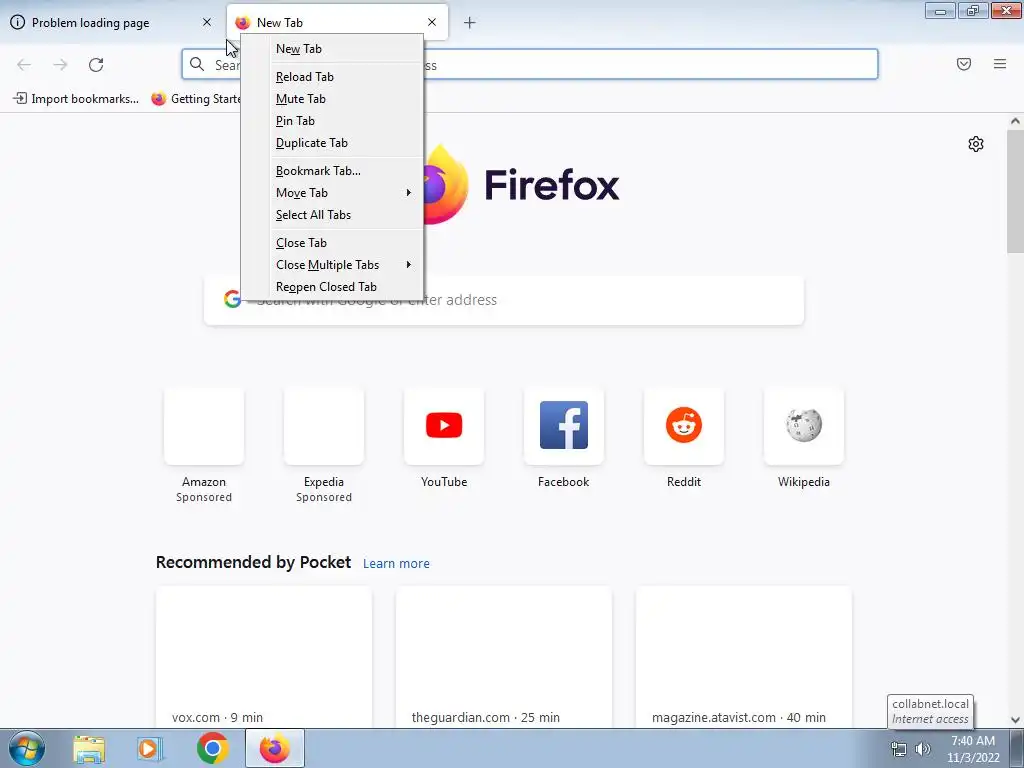
Task: Close the Problem loading page tab
Action: coord(207,22)
